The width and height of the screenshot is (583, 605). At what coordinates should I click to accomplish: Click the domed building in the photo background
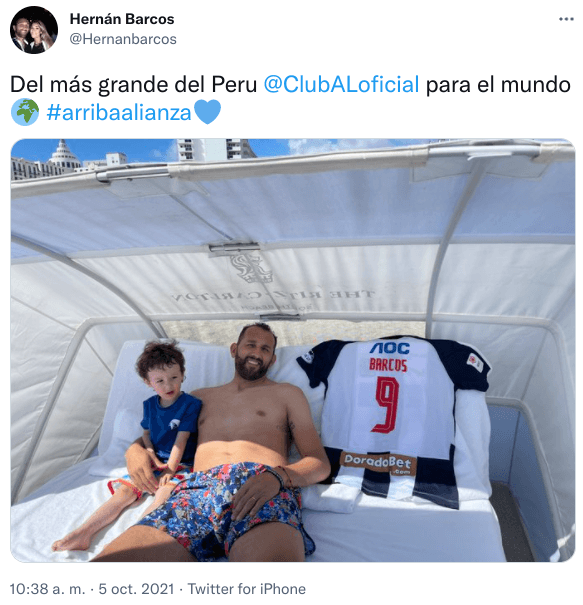pyautogui.click(x=62, y=155)
